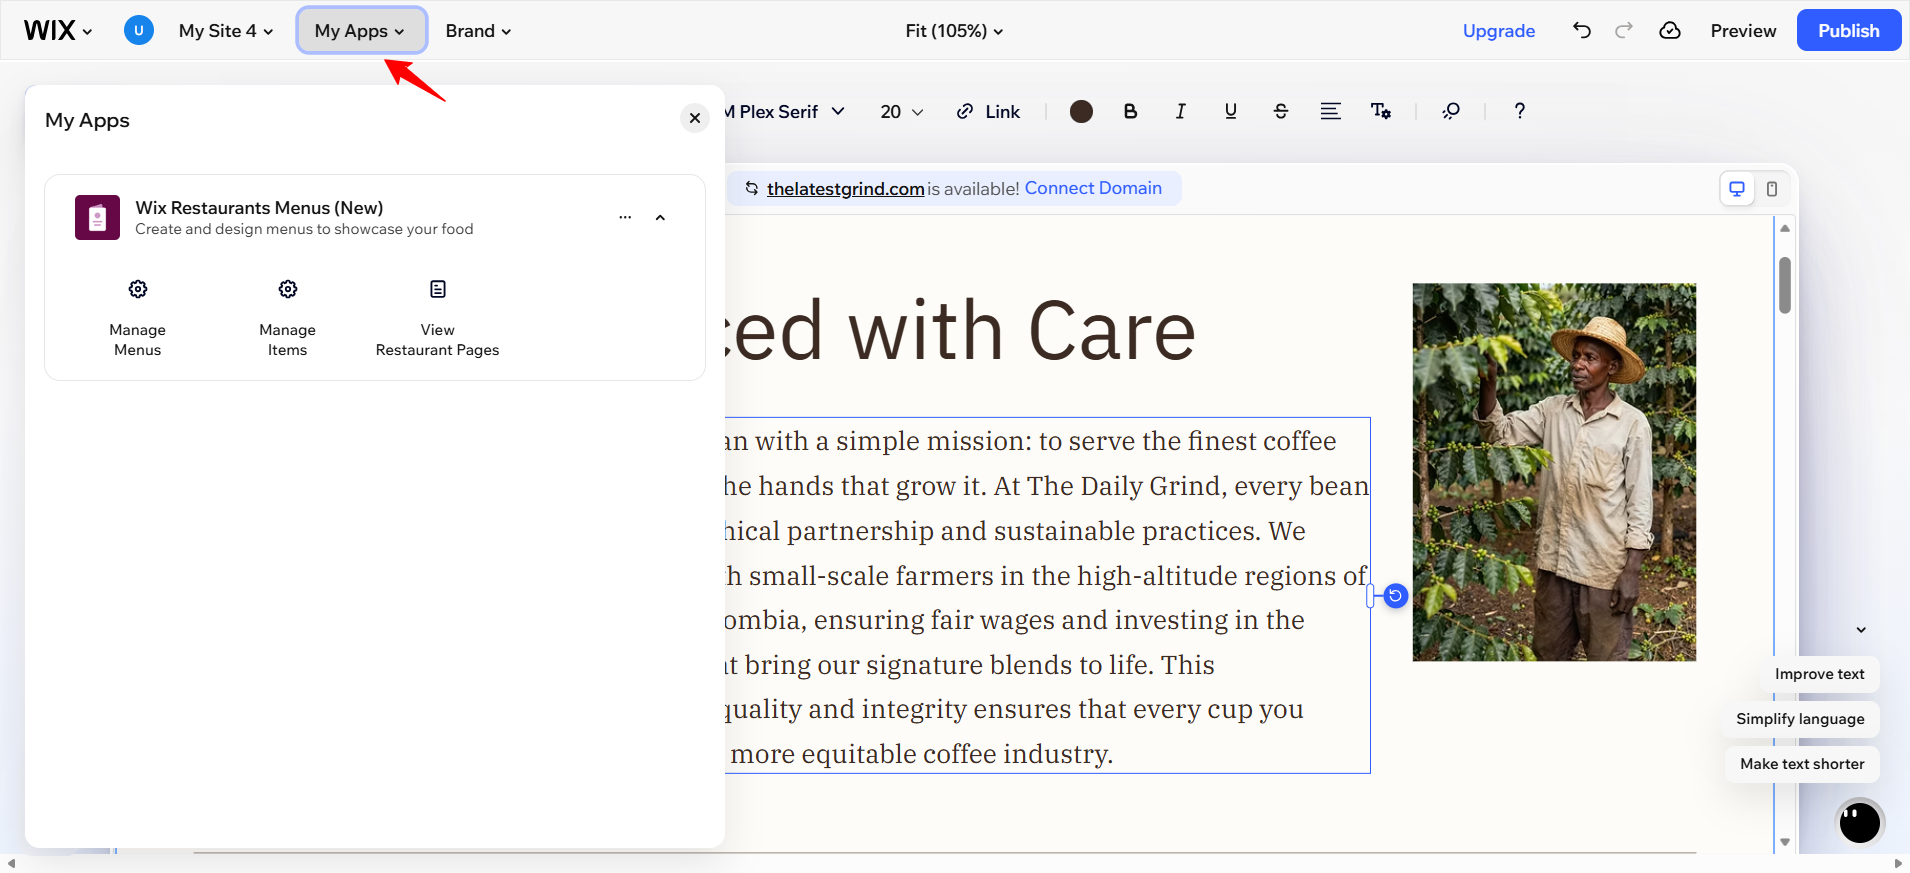This screenshot has height=873, width=1910.
Task: Click the farmer coffee plantation image
Action: (1554, 472)
